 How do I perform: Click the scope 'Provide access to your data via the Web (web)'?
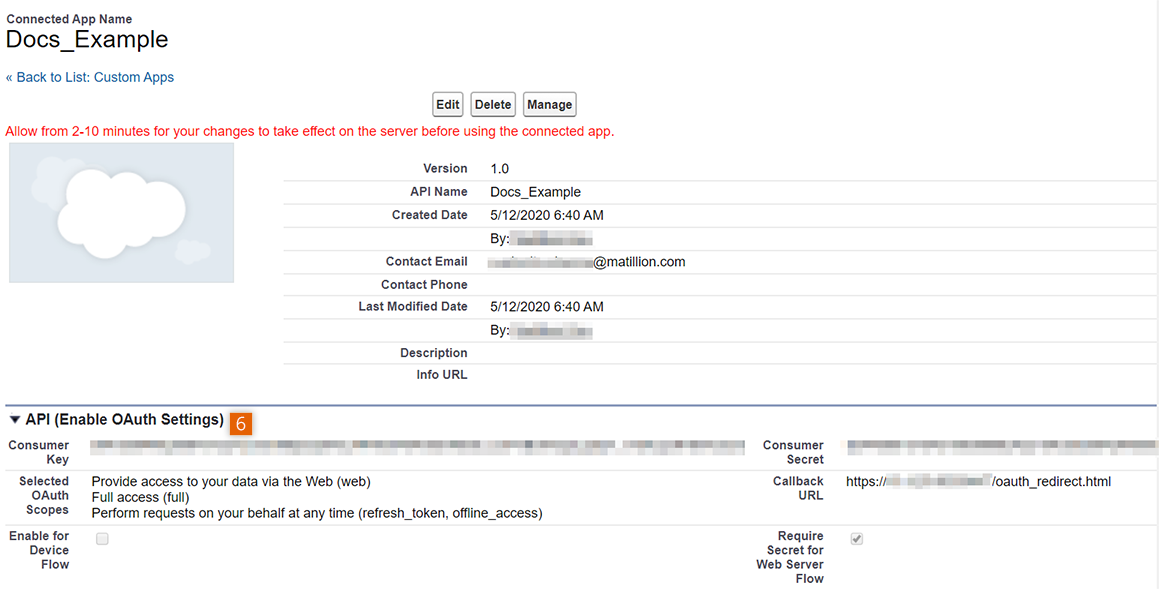(x=231, y=482)
